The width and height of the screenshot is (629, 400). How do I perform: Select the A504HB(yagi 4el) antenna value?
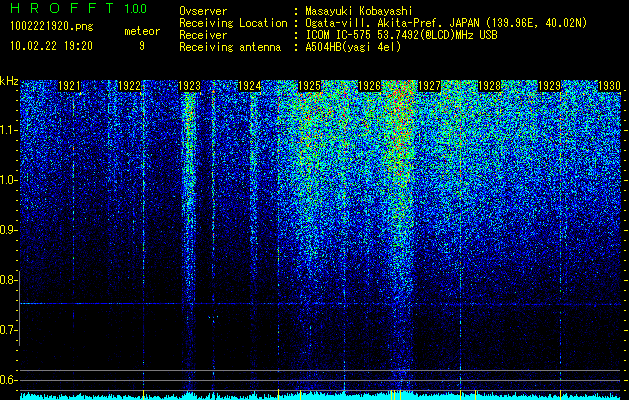pyautogui.click(x=353, y=47)
